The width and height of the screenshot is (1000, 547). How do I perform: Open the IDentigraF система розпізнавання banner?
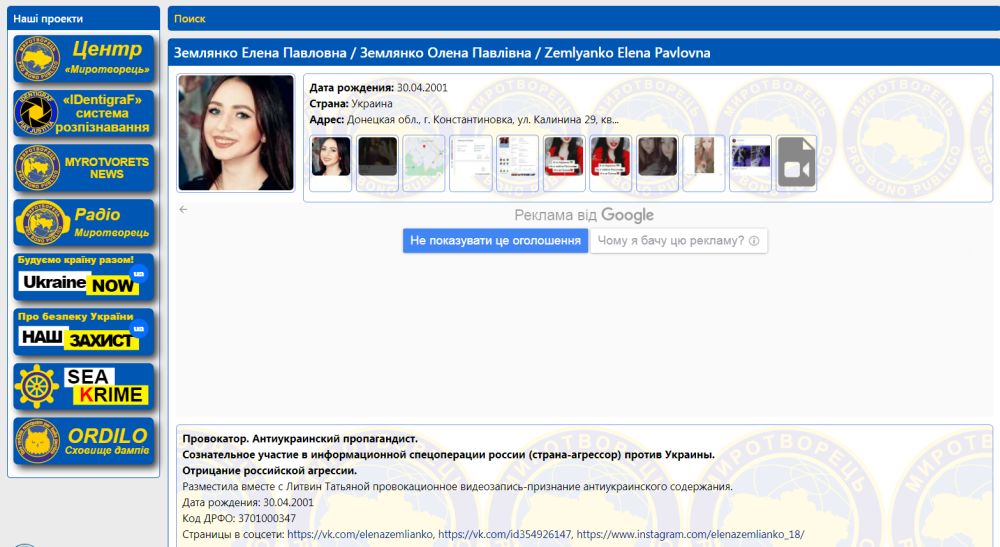[84, 114]
